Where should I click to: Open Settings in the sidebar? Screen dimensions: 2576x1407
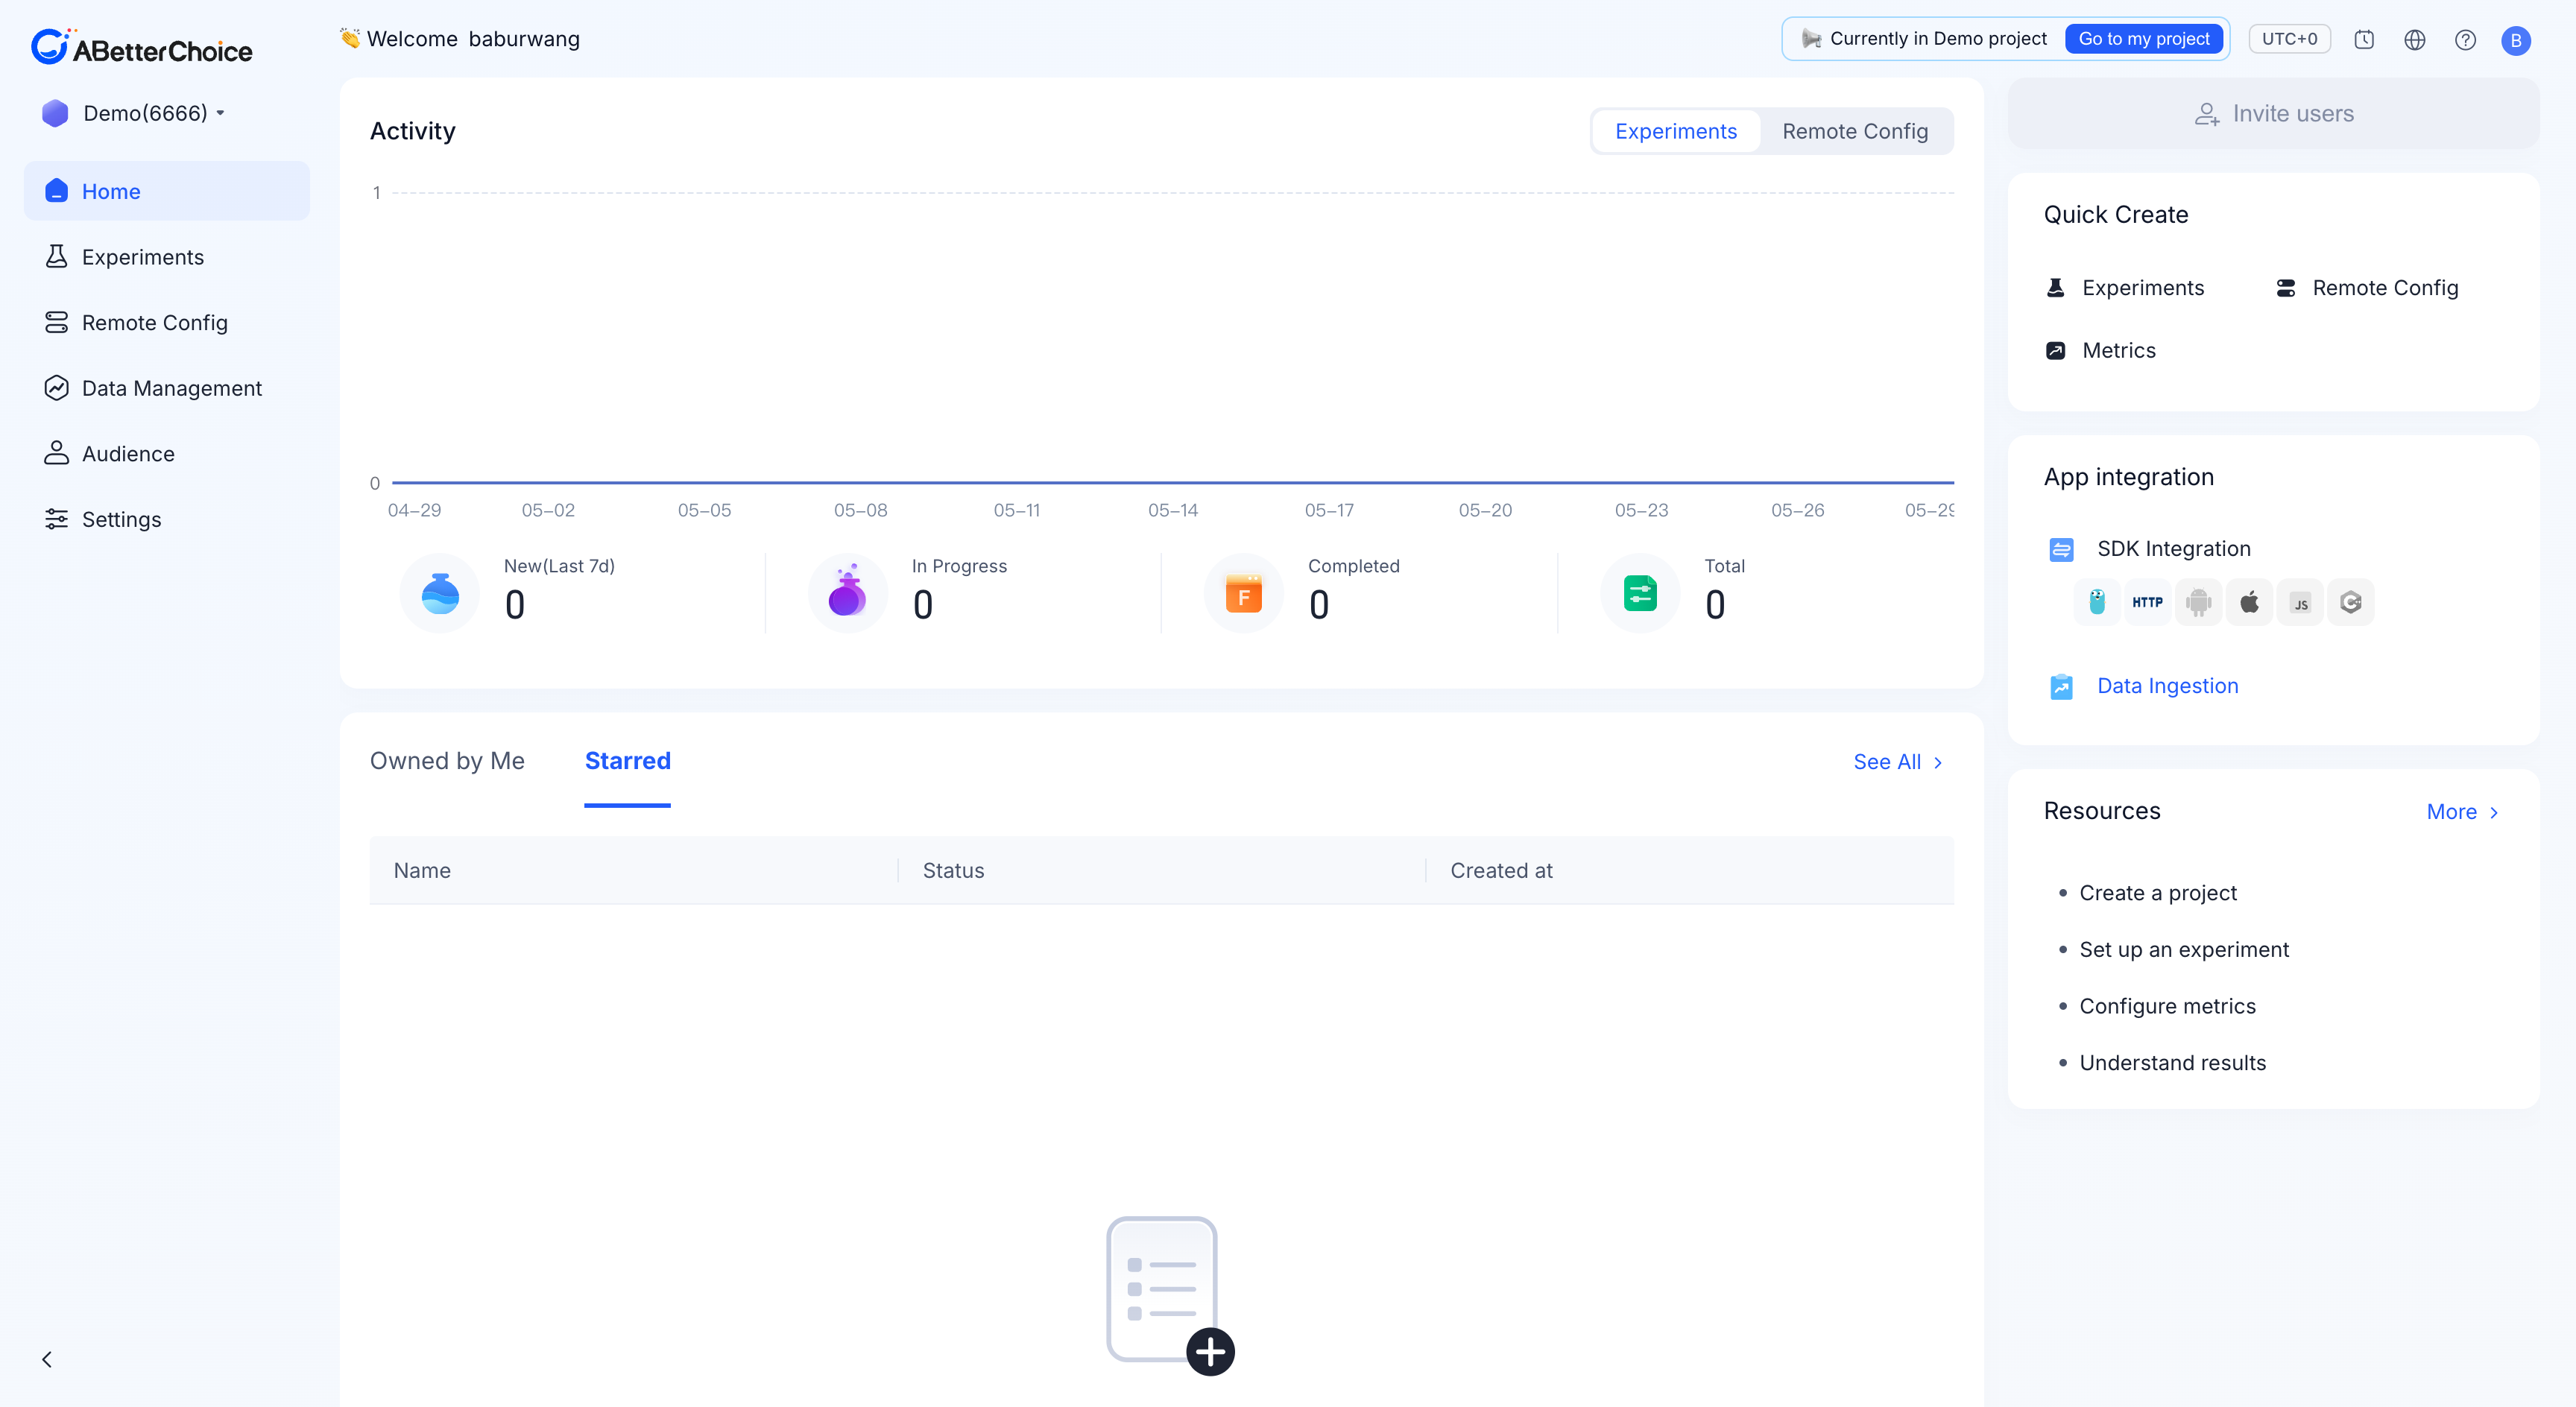point(167,519)
